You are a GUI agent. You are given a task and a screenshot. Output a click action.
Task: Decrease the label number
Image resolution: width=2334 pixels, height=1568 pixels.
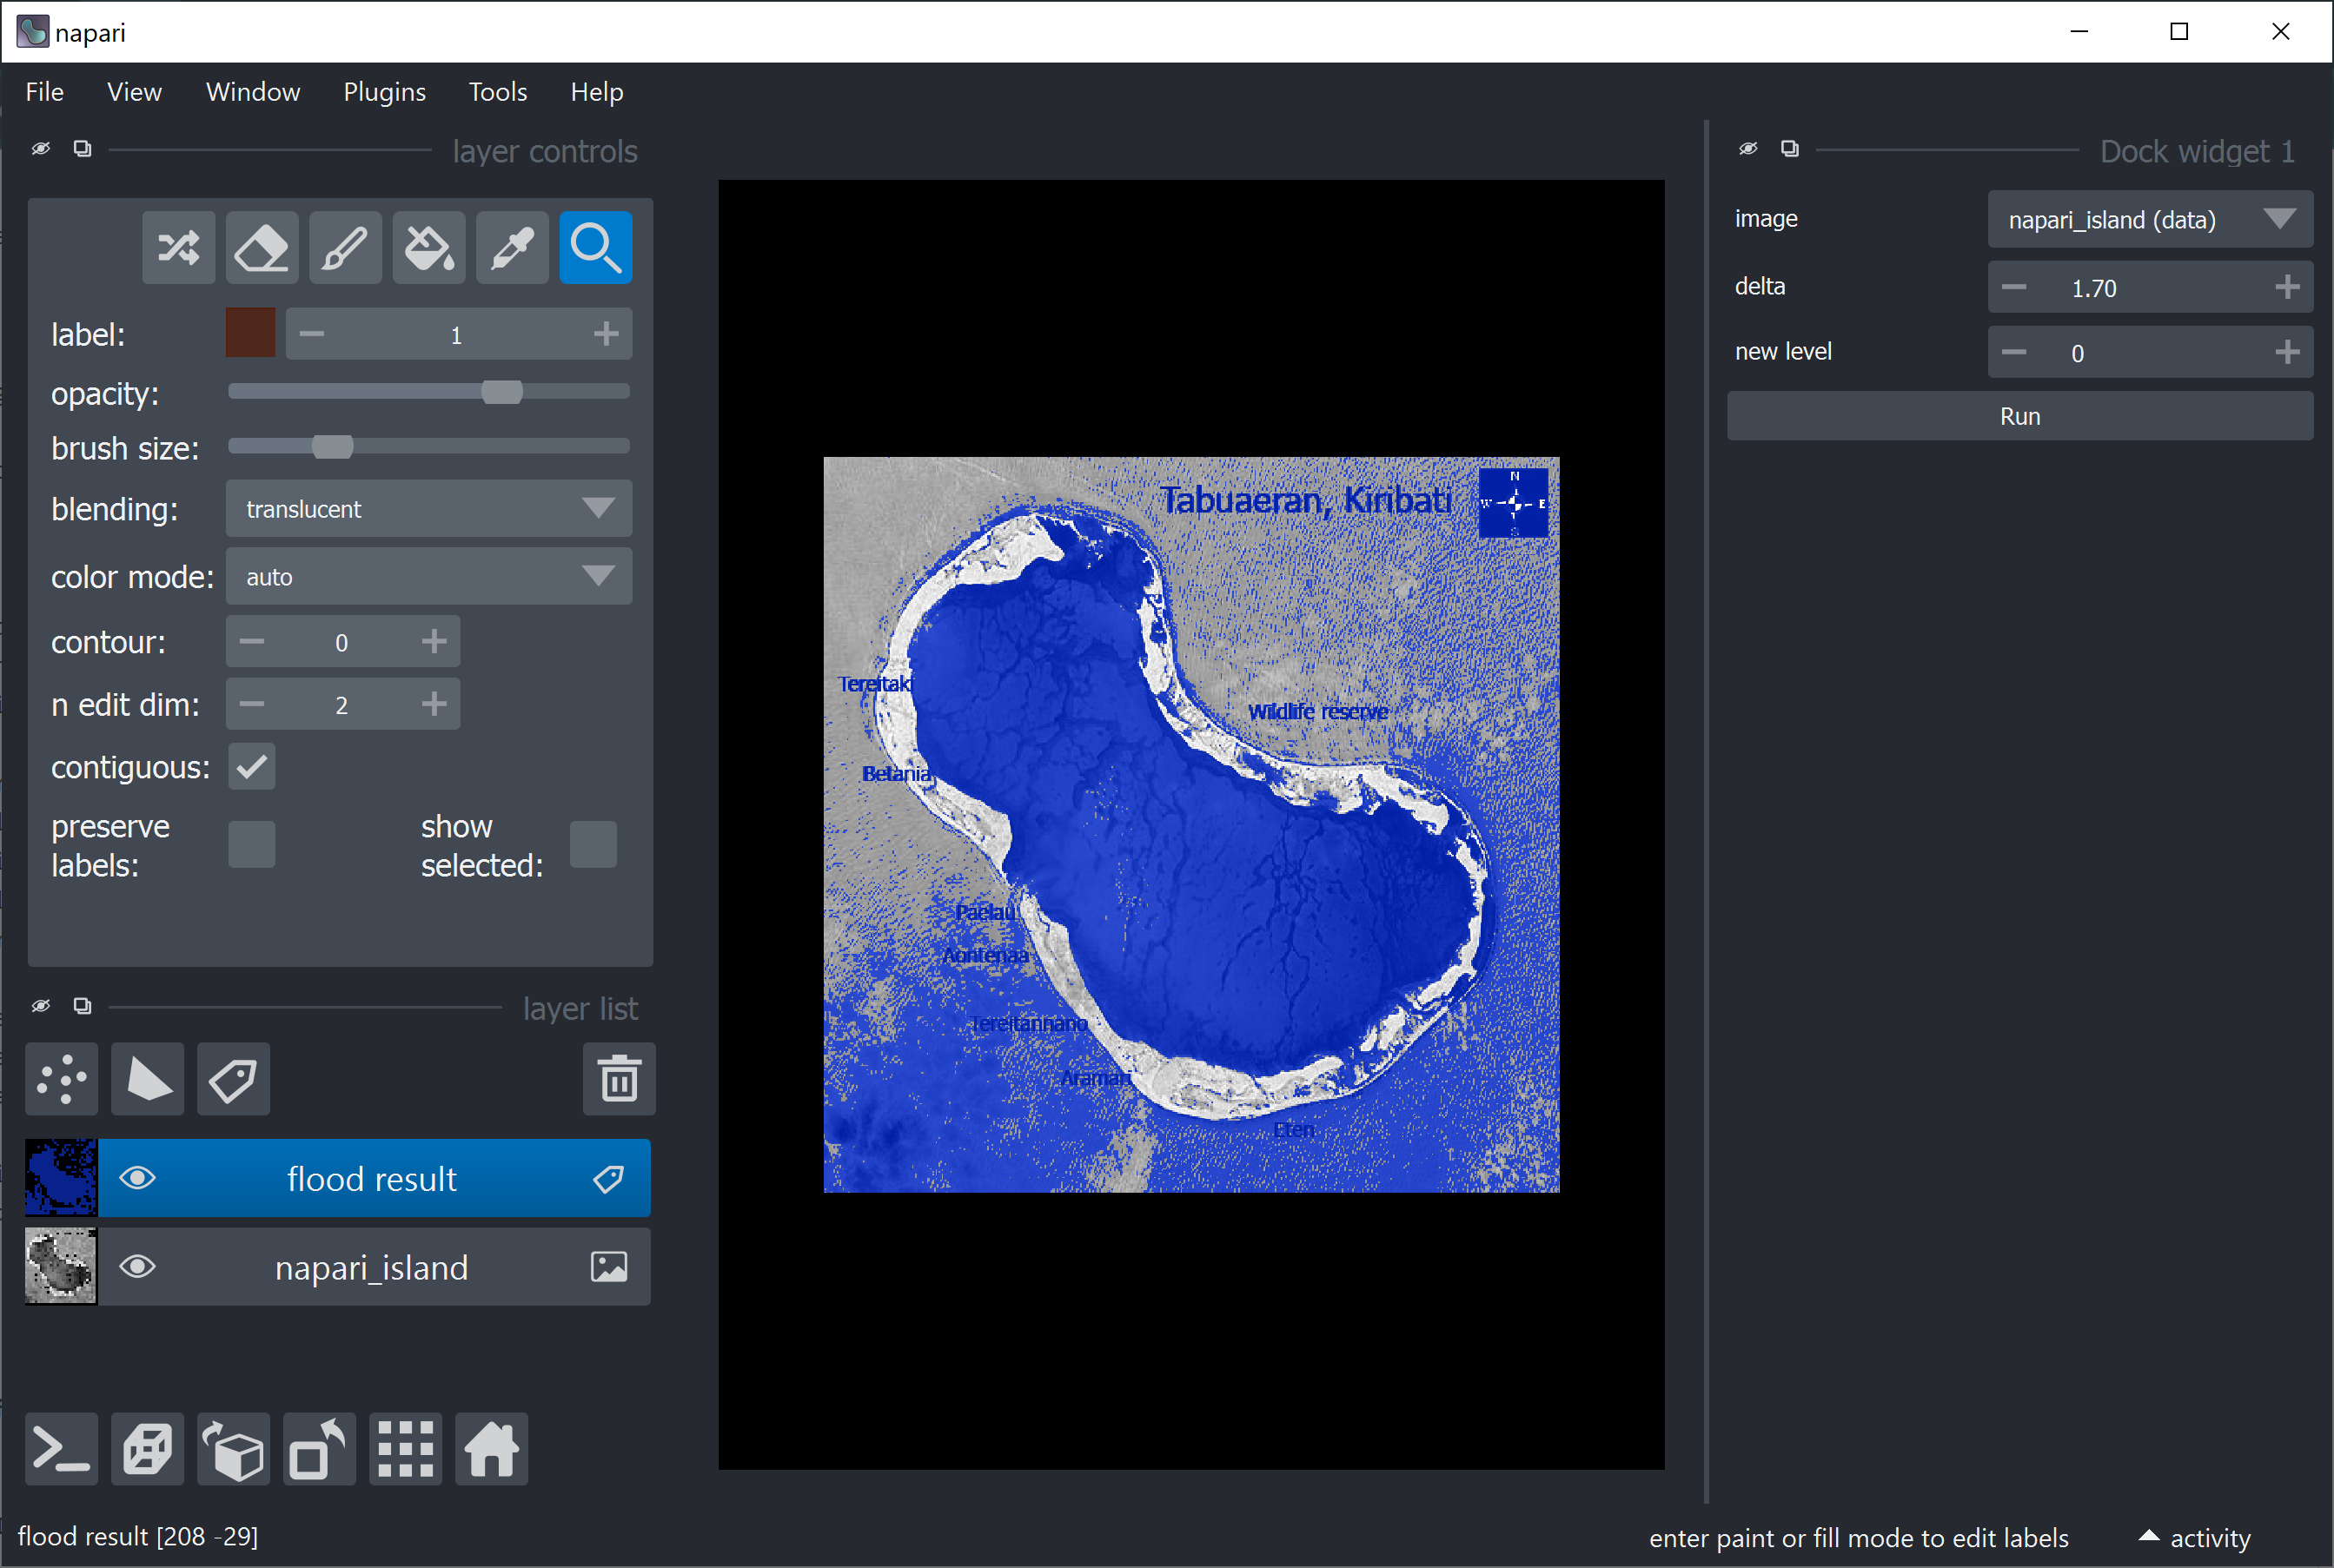(312, 334)
